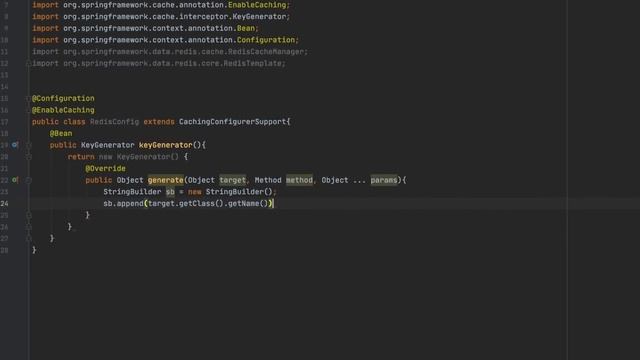640x360 pixels.
Task: Collapse the keyGenerator() method fold marker
Action: coord(29,145)
